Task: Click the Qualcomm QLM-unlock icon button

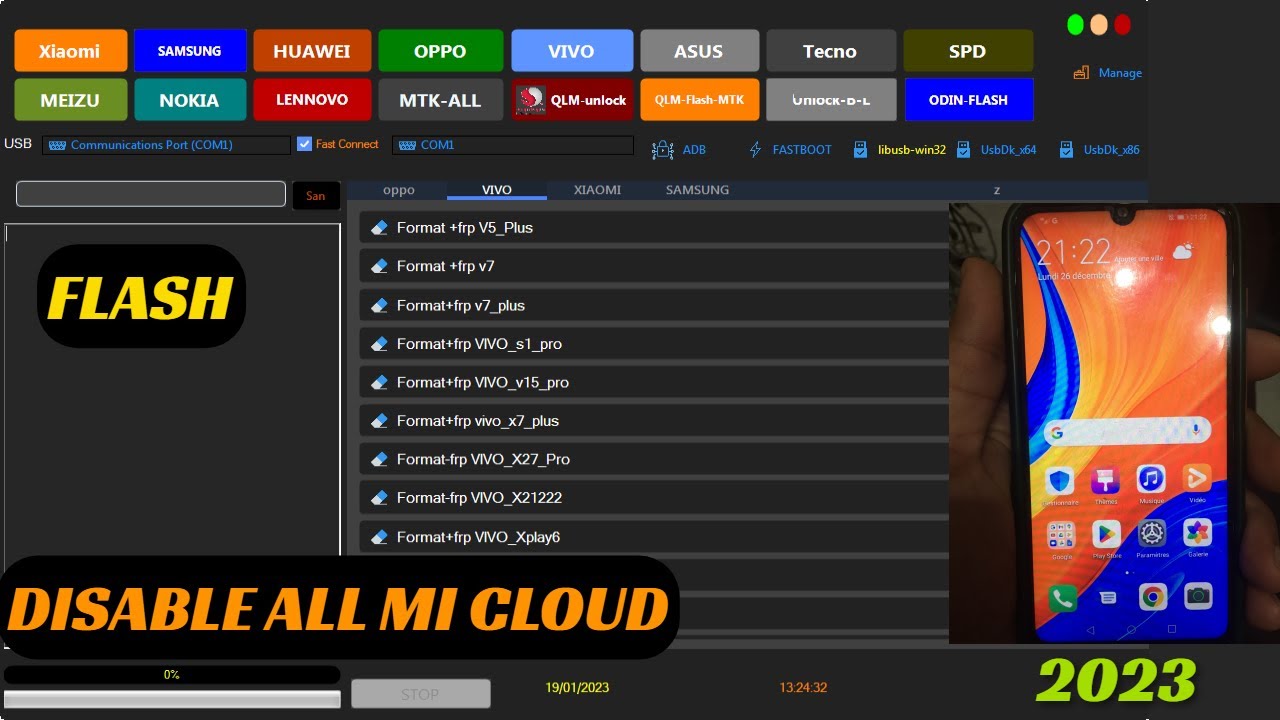Action: pos(571,100)
